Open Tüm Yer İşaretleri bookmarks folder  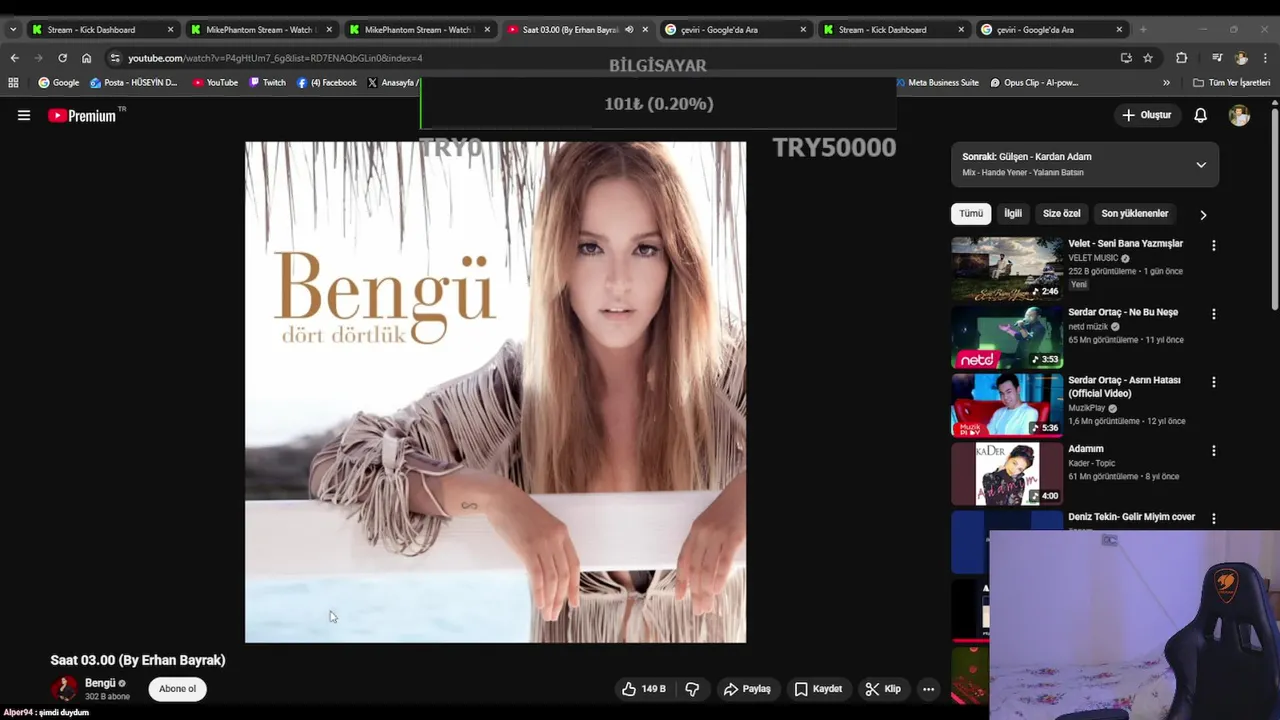click(1231, 83)
